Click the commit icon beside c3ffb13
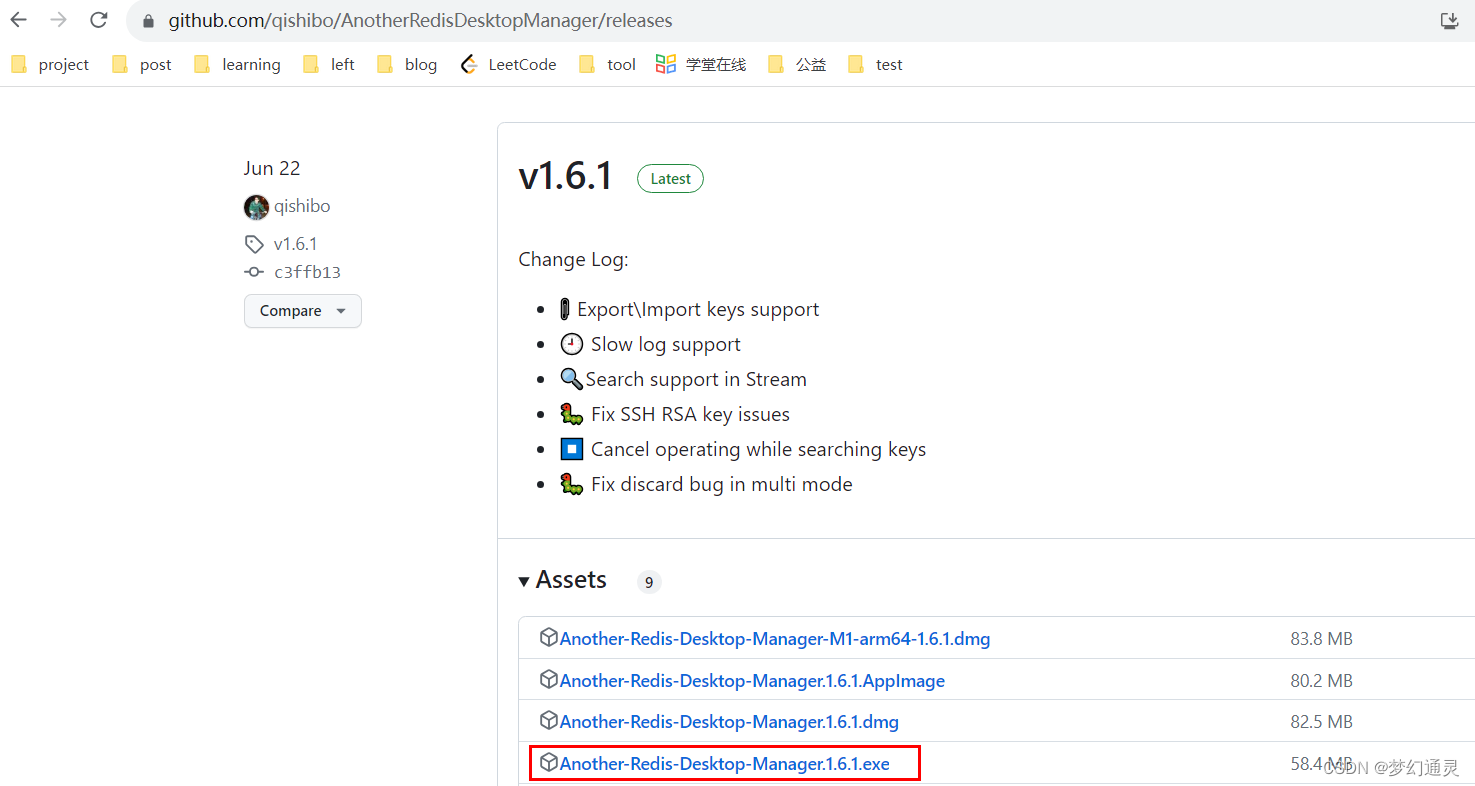The image size is (1475, 786). click(x=254, y=272)
